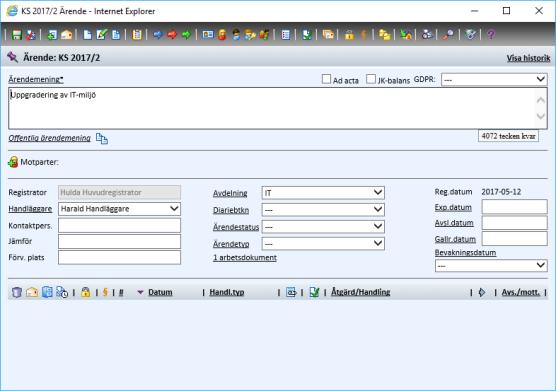The height and width of the screenshot is (391, 556).
Task: Sort by Åtgärd/Handling column header
Action: [361, 292]
